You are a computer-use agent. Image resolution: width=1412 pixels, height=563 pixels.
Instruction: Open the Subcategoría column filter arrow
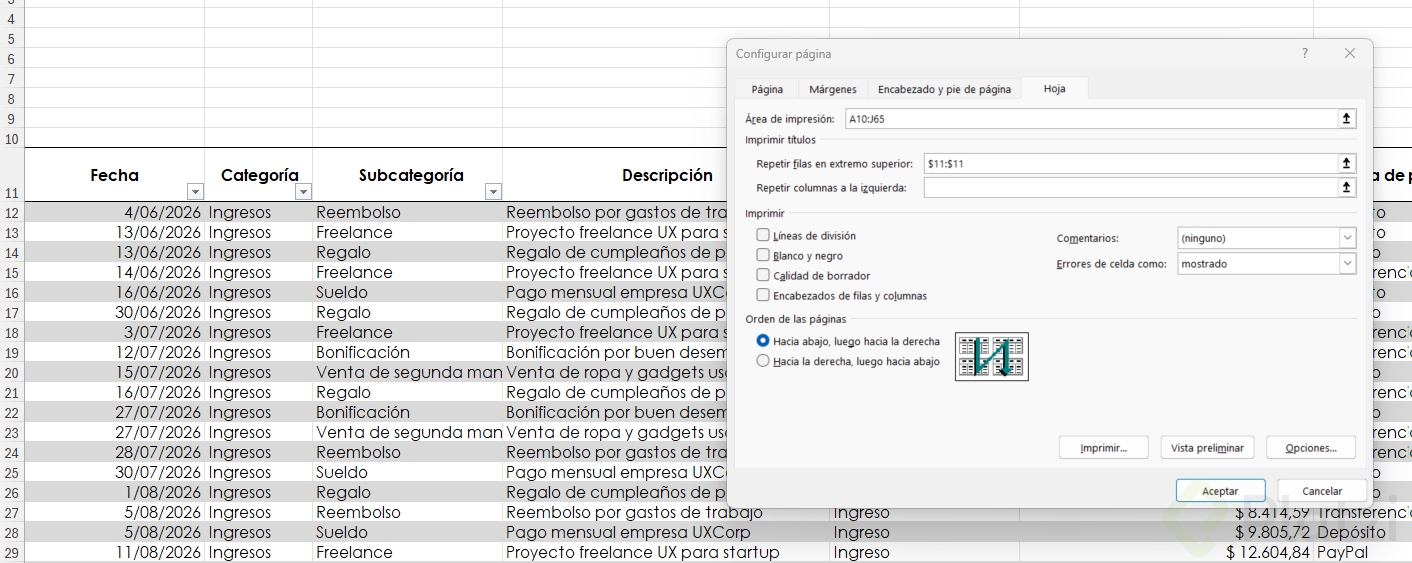492,192
